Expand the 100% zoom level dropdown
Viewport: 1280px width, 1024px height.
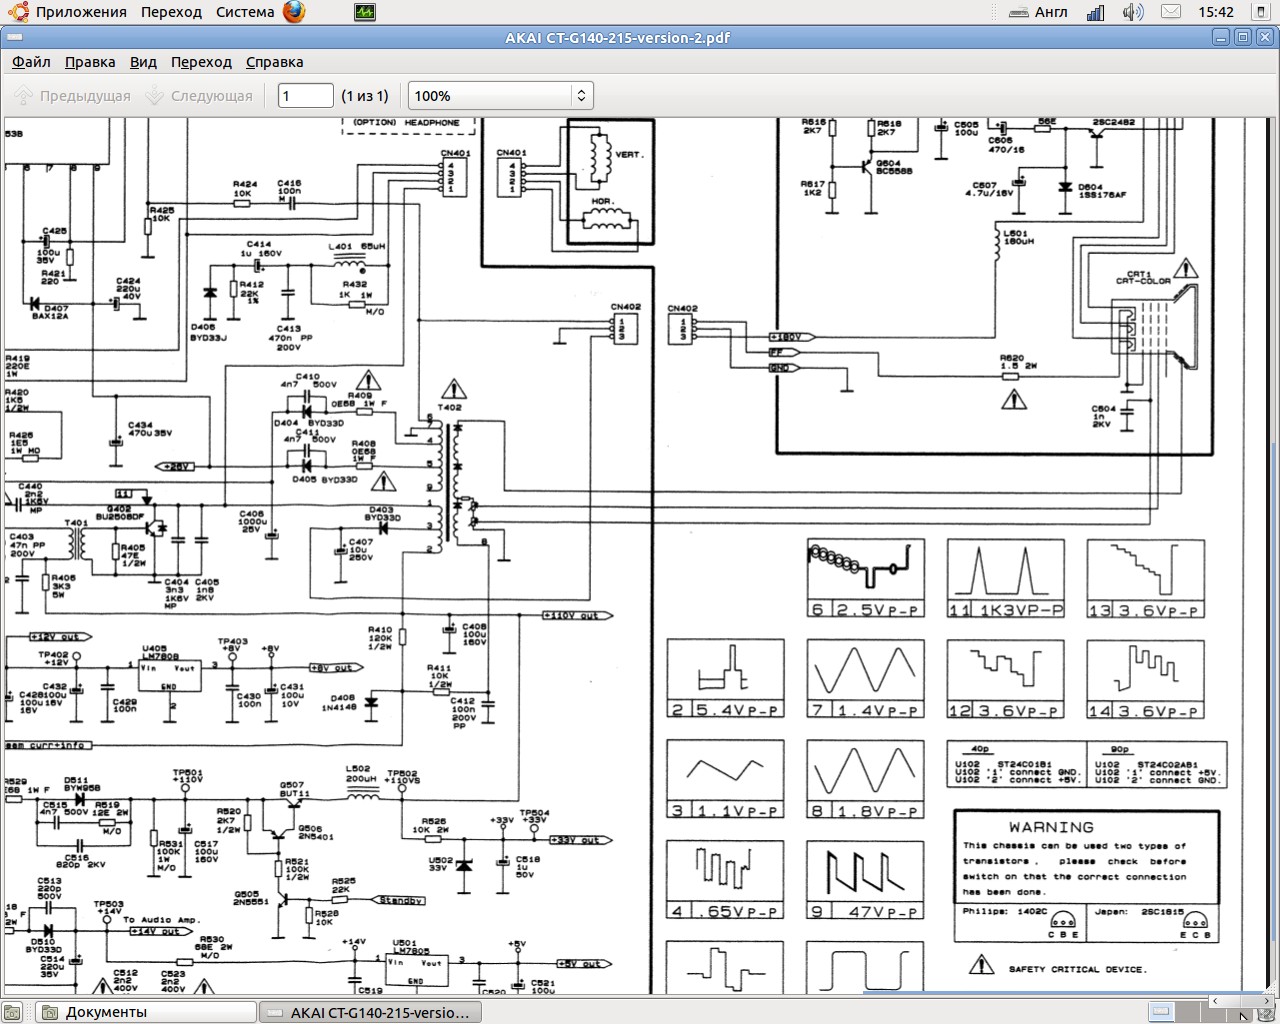coord(580,96)
